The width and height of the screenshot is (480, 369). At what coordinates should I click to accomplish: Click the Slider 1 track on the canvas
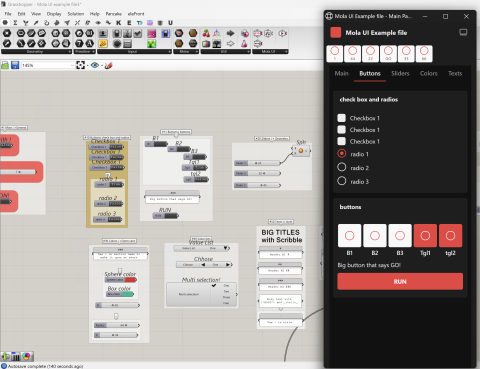click(263, 163)
